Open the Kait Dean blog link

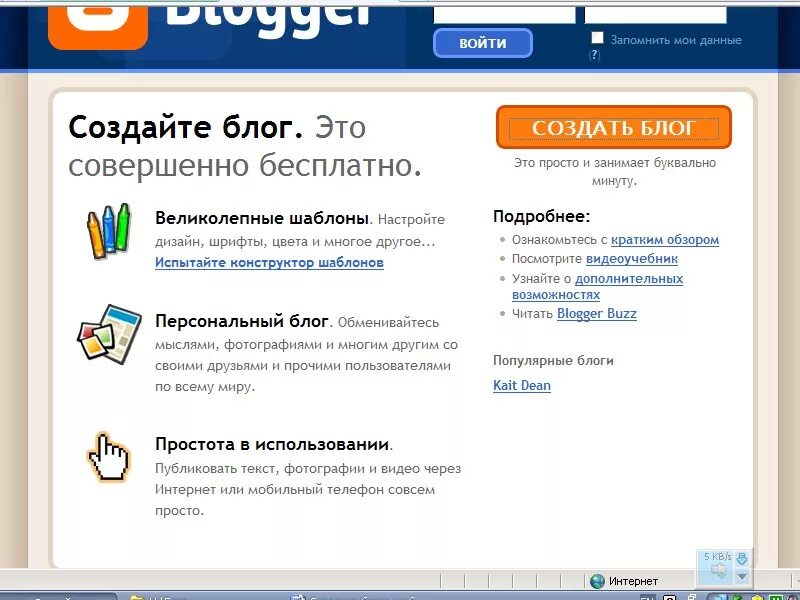[522, 385]
